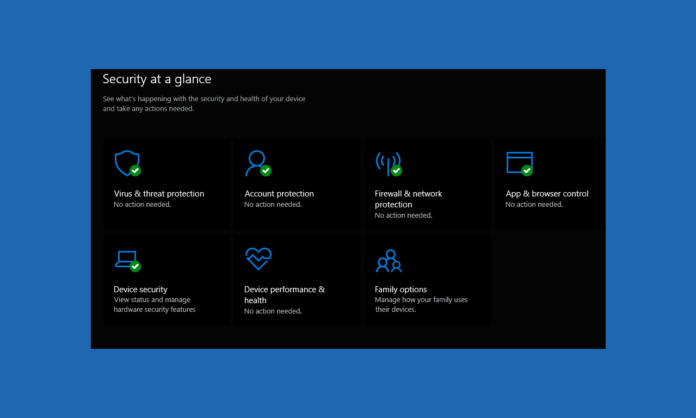Select the Family options people icon

(388, 261)
